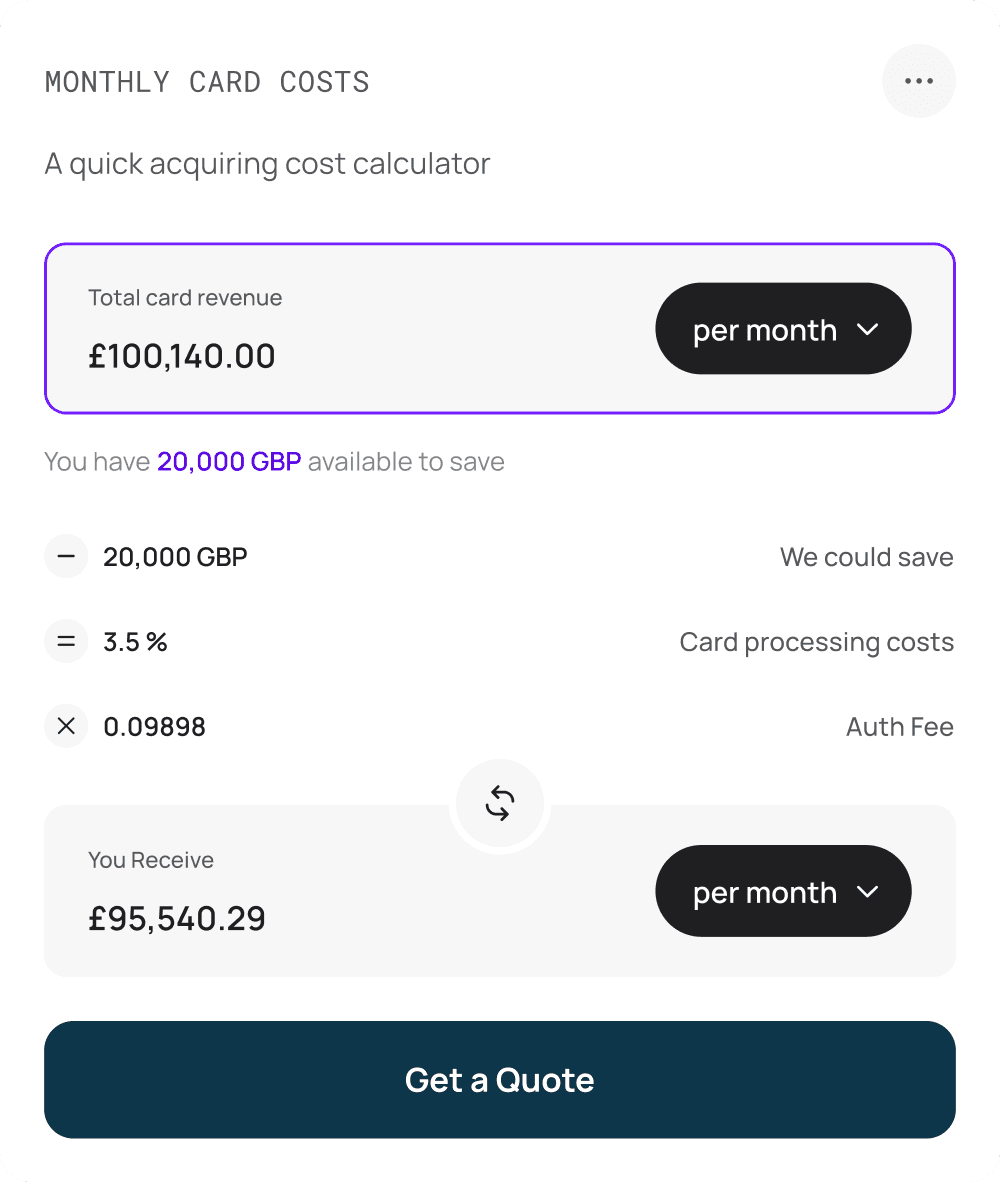Click the Monthly Card Costs heading

207,81
